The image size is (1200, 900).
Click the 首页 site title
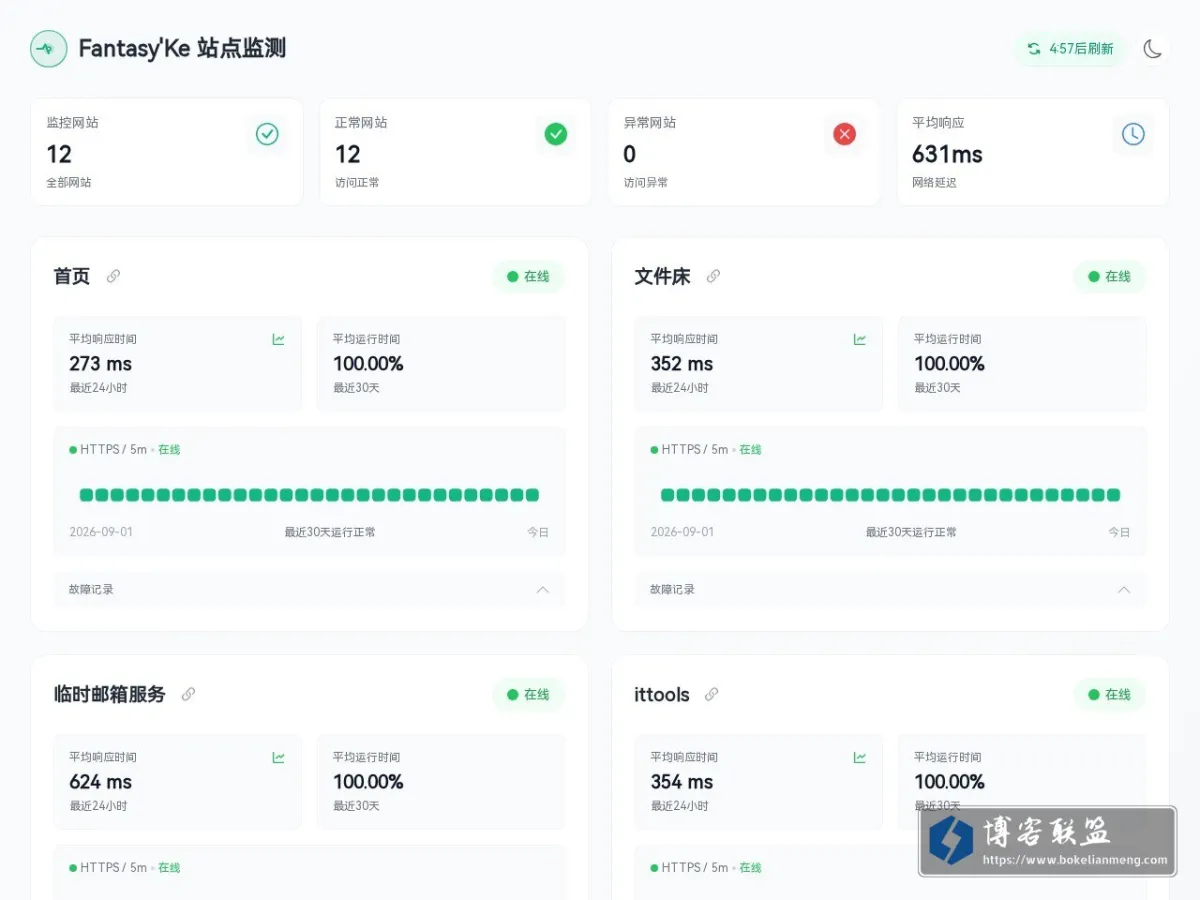click(72, 276)
